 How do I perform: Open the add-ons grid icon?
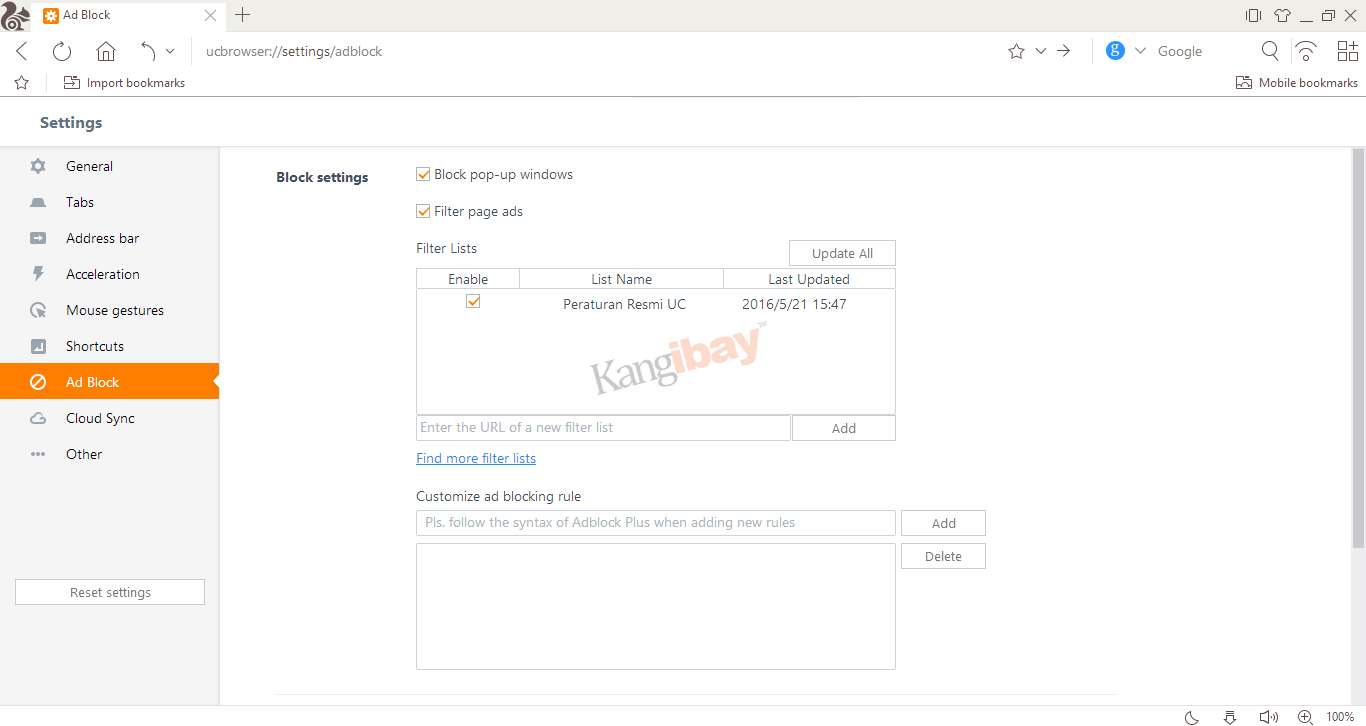point(1347,50)
